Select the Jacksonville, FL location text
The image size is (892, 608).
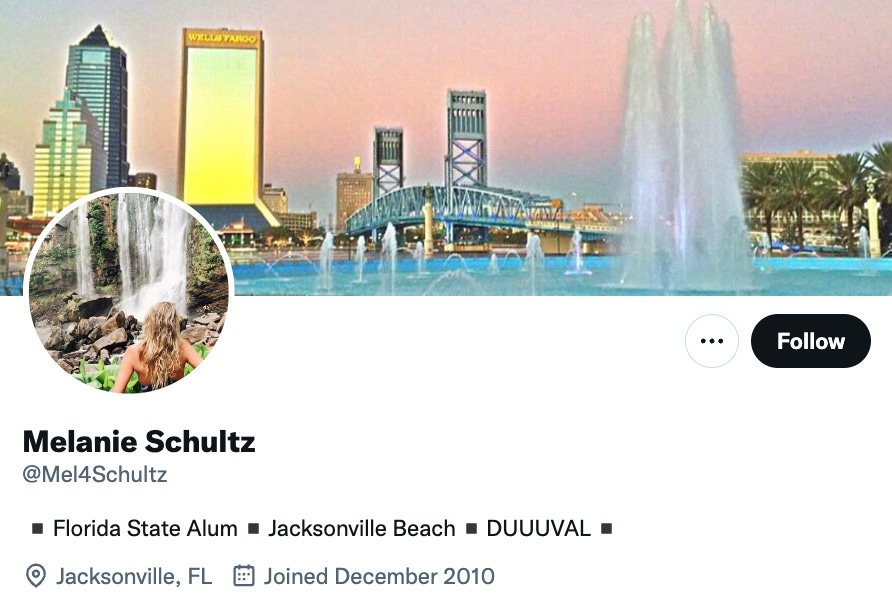(134, 576)
